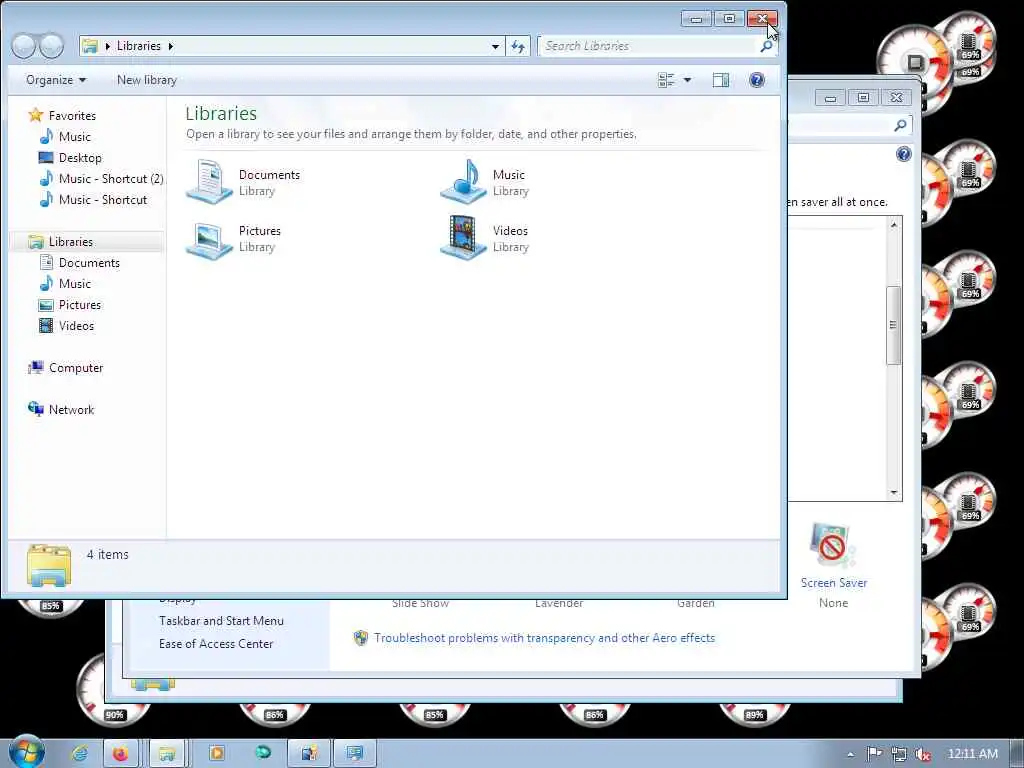The width and height of the screenshot is (1024, 768).
Task: Open Videos under Libraries tree
Action: tap(76, 325)
